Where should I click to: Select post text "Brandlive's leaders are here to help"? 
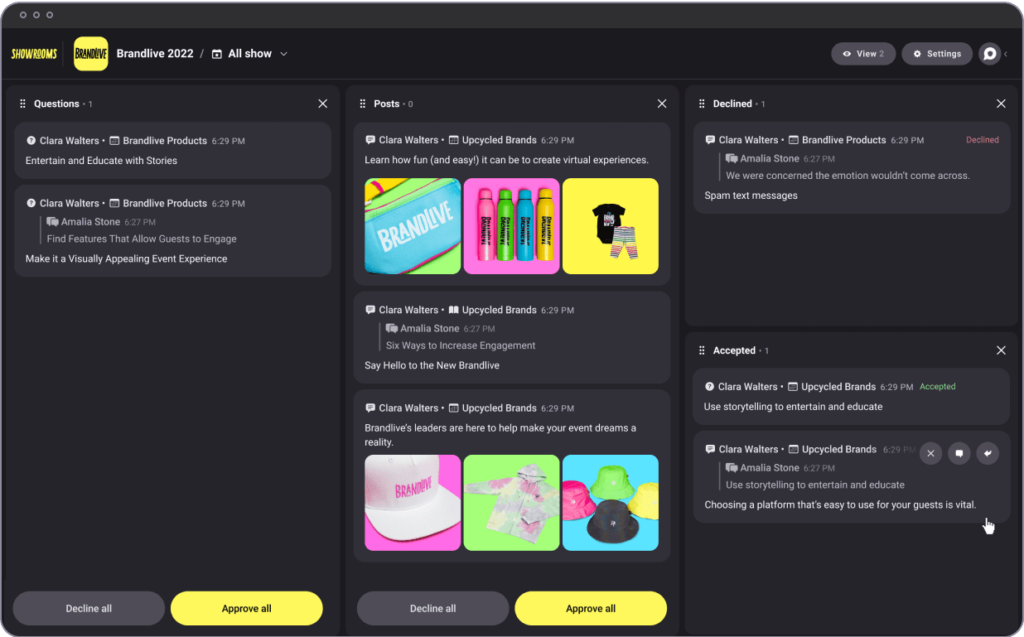coord(500,435)
